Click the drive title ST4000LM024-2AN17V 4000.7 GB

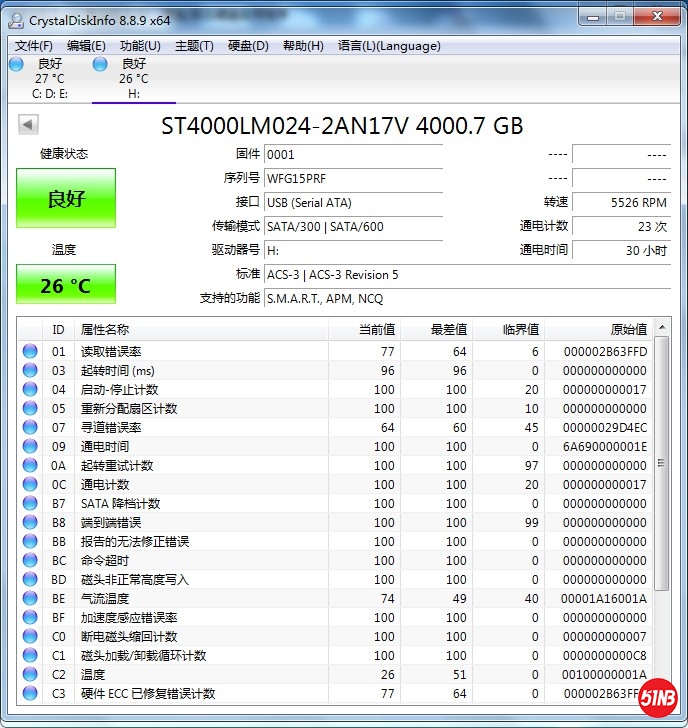pos(342,126)
